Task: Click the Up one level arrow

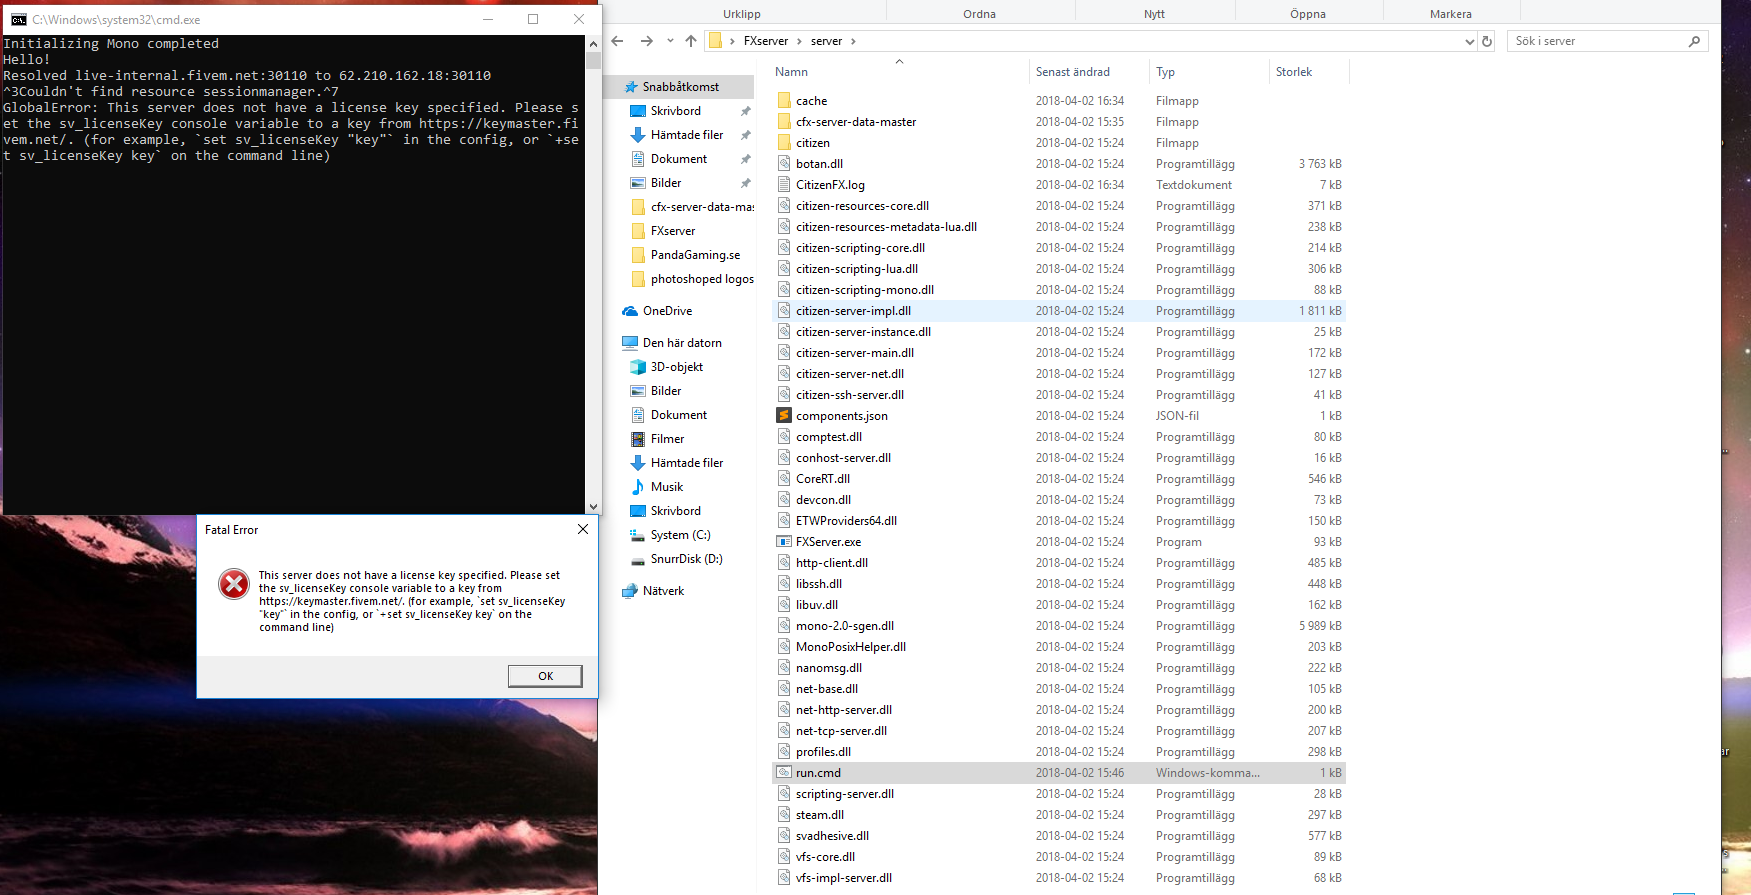Action: click(691, 41)
